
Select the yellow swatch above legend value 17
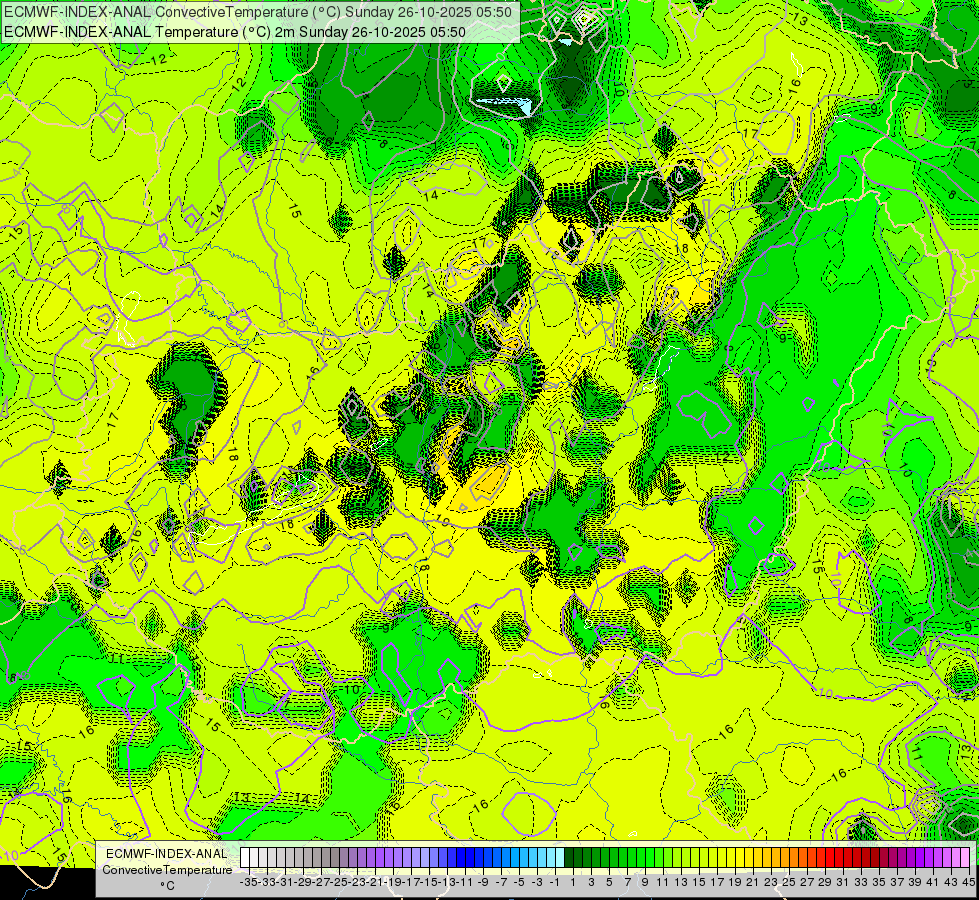pyautogui.click(x=713, y=858)
